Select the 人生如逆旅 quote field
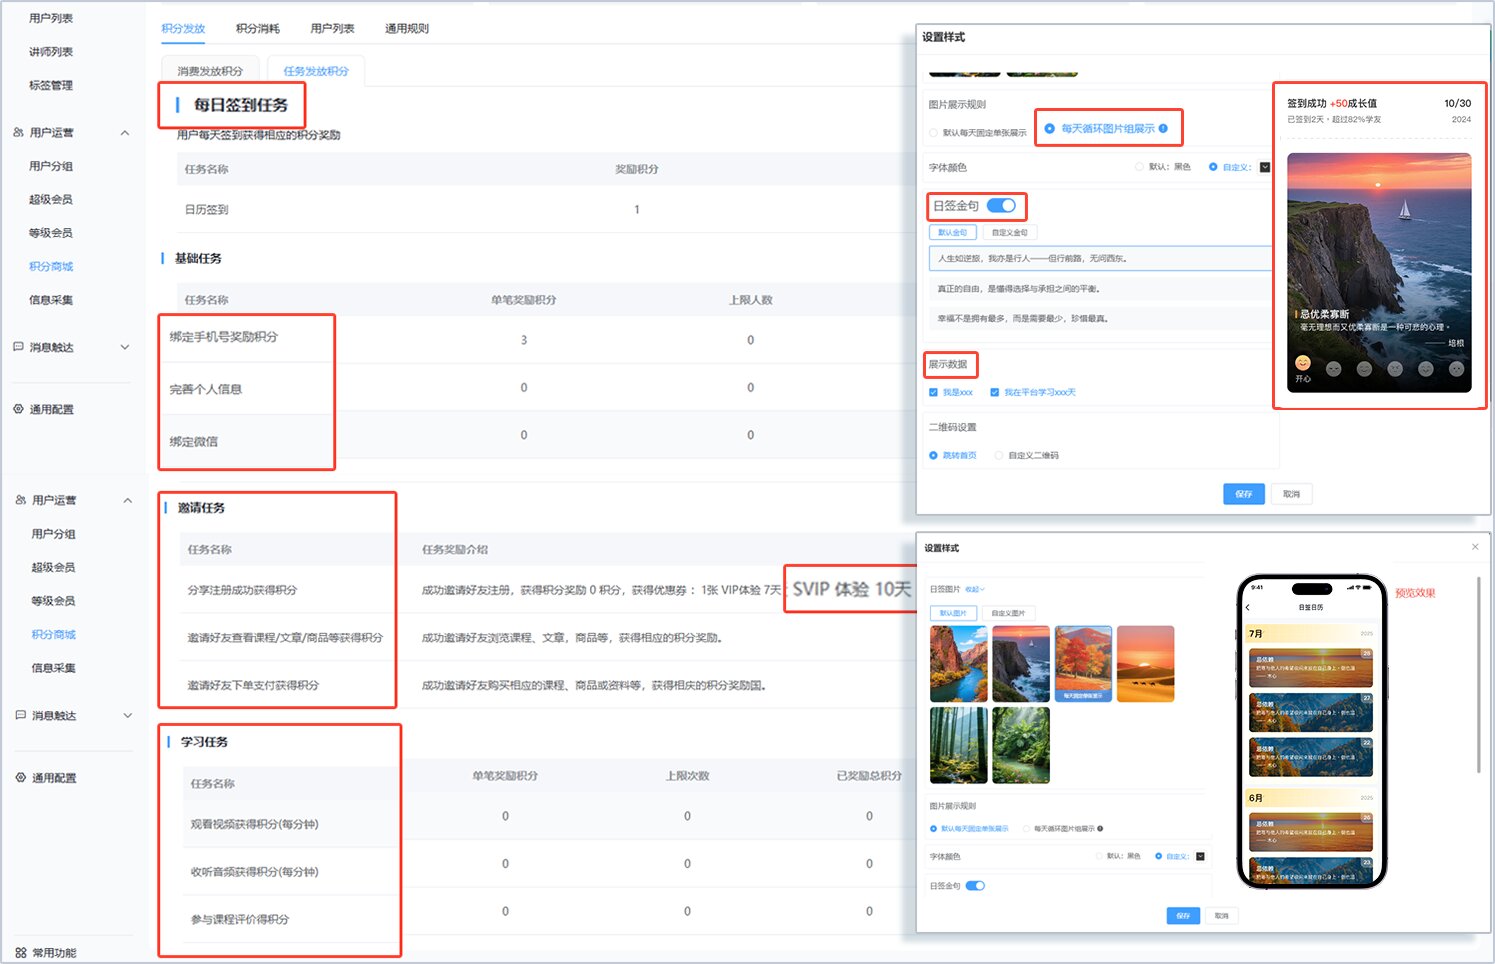The image size is (1495, 964). coord(1100,258)
